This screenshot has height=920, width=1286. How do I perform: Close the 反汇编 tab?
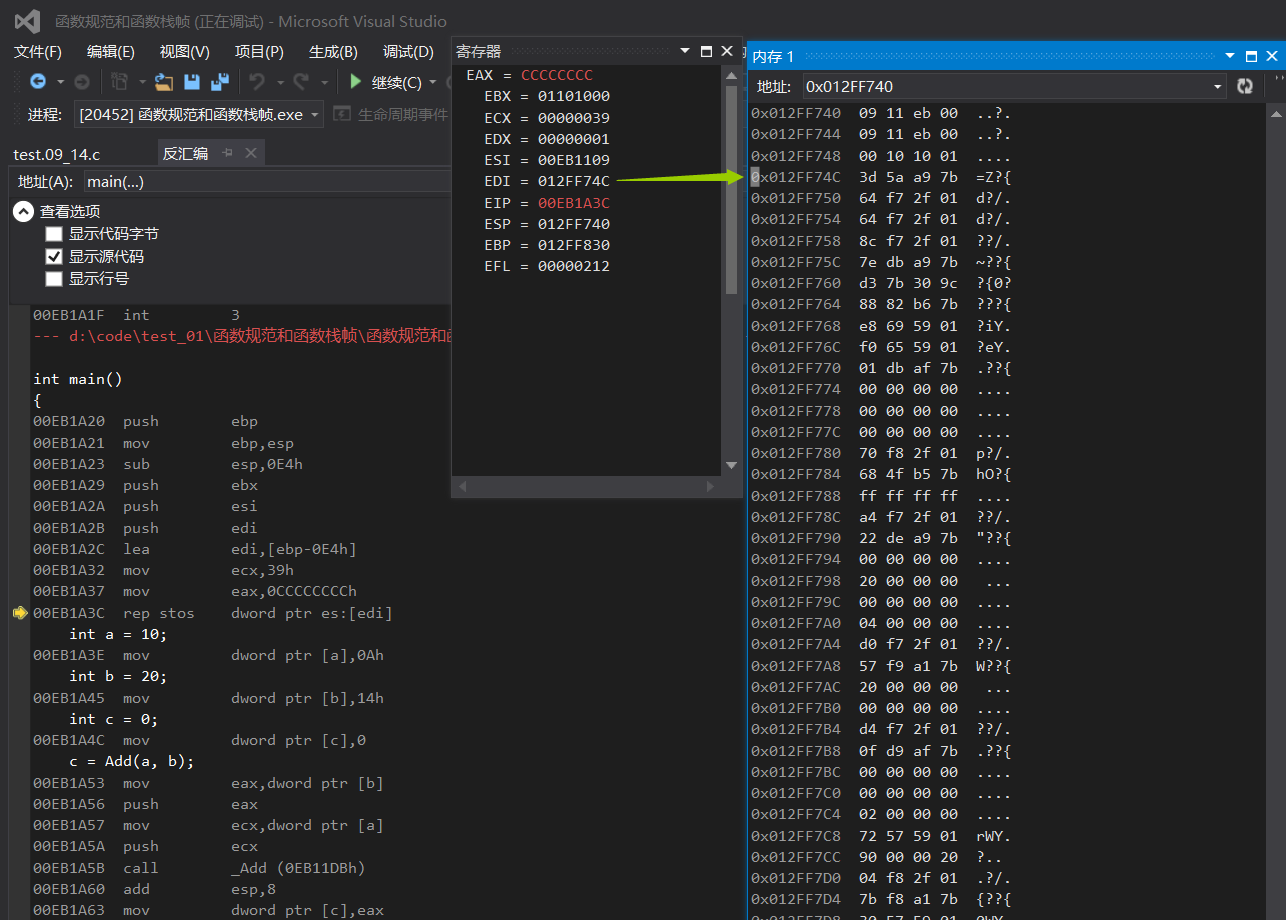point(251,153)
